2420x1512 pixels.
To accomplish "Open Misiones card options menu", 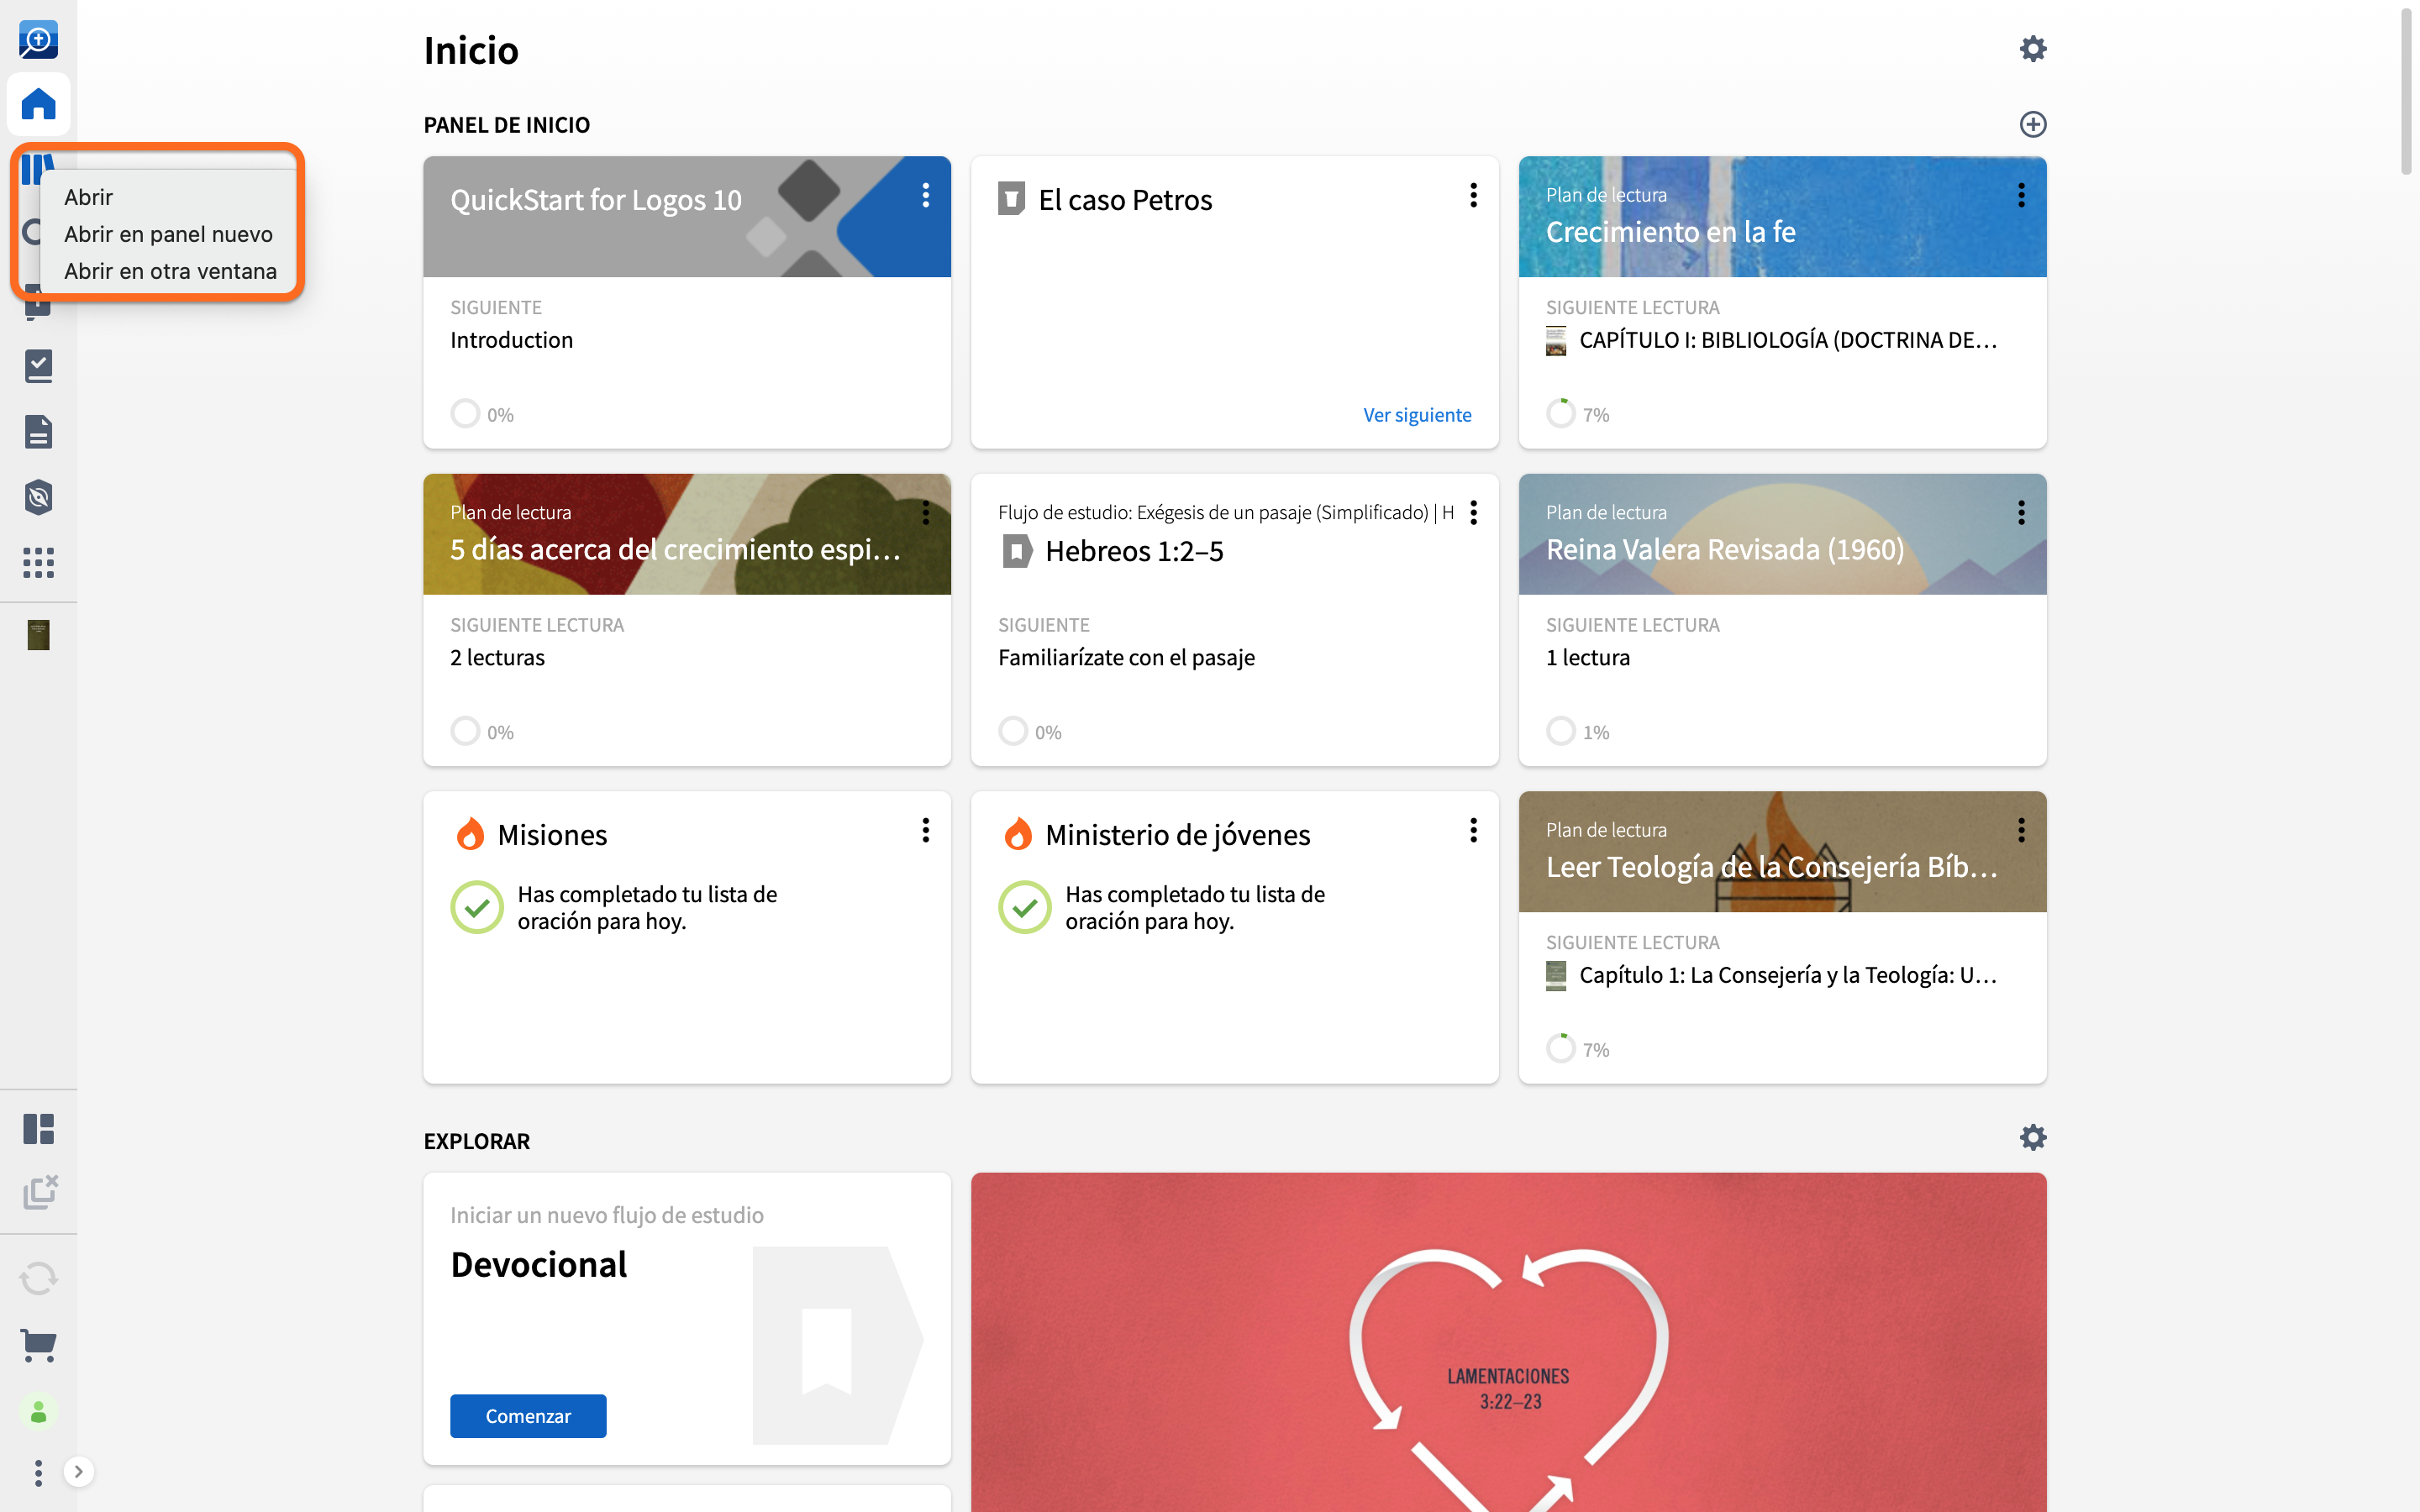I will coord(925,830).
